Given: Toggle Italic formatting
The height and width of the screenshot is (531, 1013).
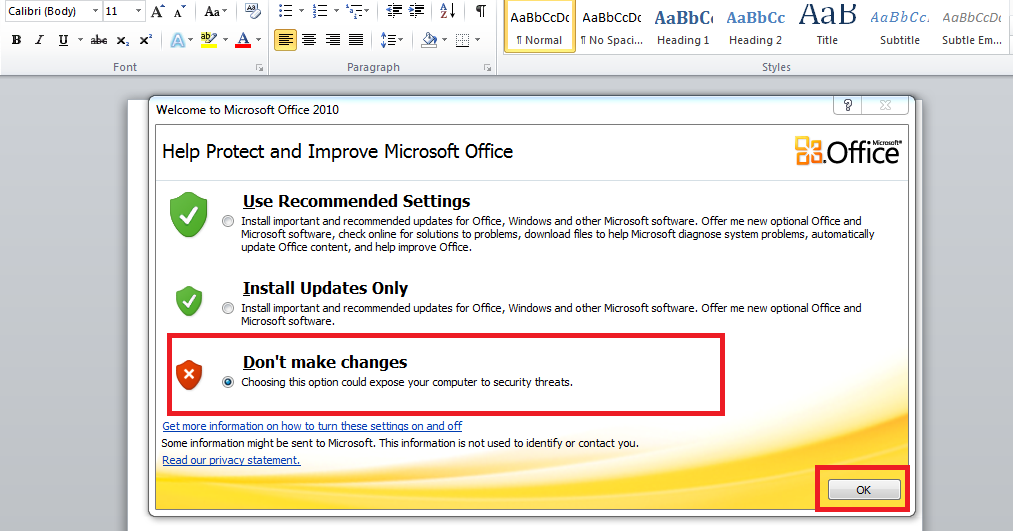Looking at the screenshot, I should (x=39, y=40).
